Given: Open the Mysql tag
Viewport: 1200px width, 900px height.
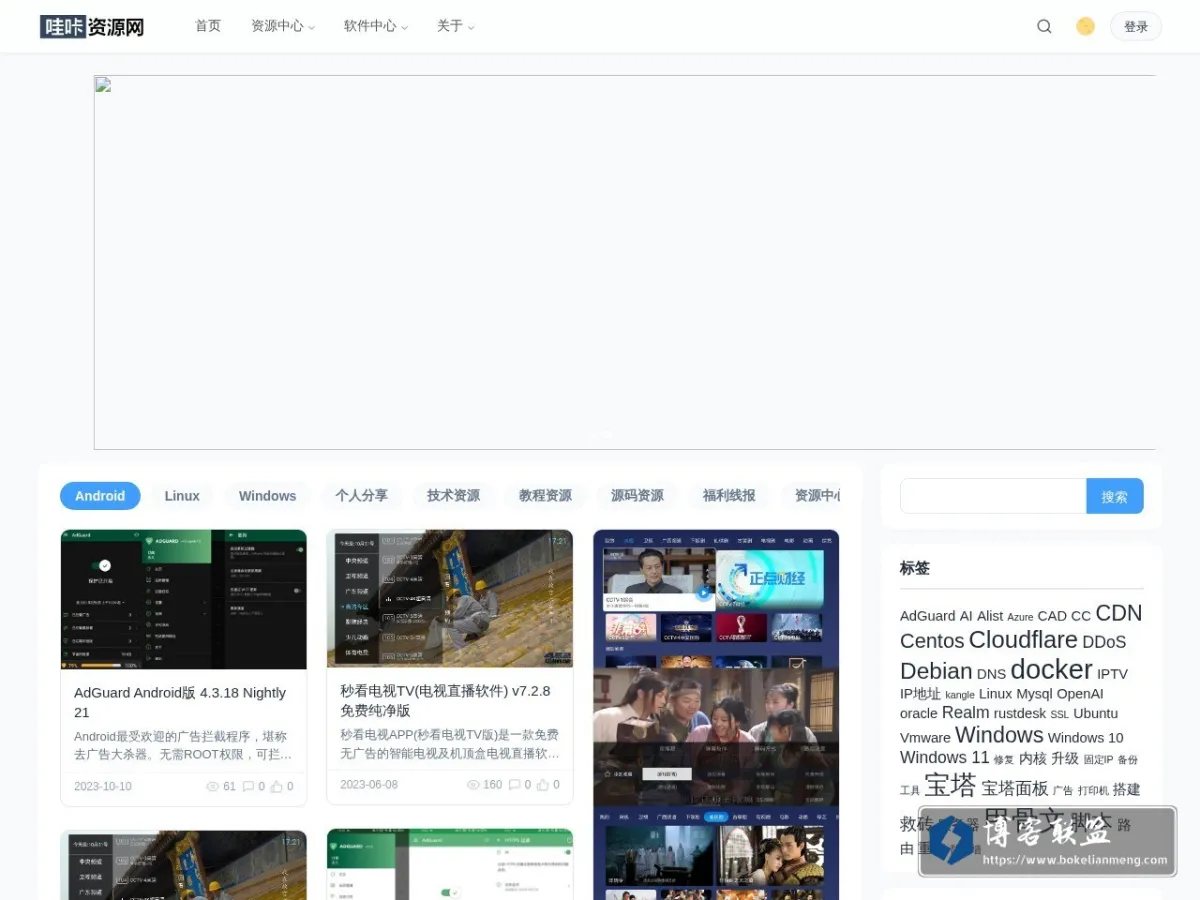Looking at the screenshot, I should click(x=1034, y=694).
